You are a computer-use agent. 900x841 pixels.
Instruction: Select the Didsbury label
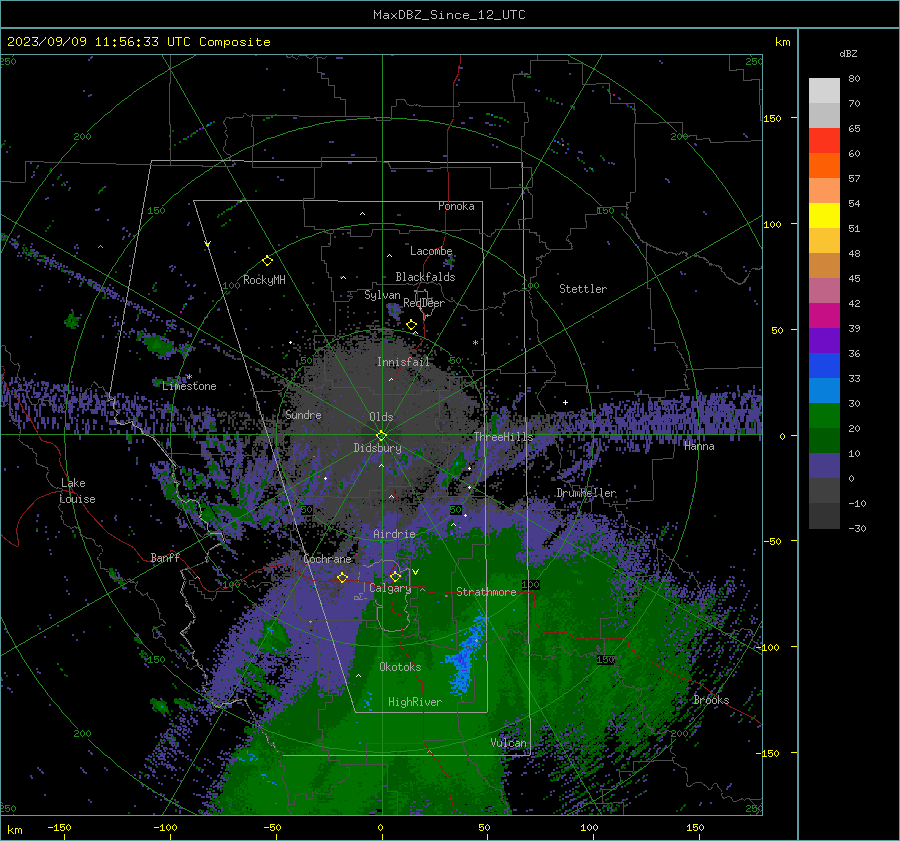tap(377, 448)
